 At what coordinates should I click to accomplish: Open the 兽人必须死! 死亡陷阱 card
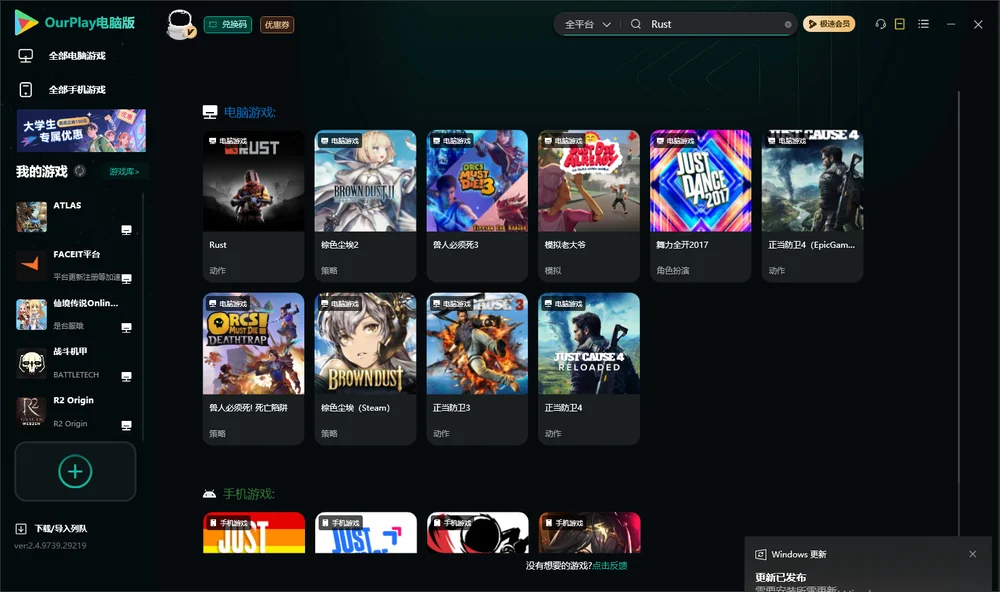tap(253, 369)
